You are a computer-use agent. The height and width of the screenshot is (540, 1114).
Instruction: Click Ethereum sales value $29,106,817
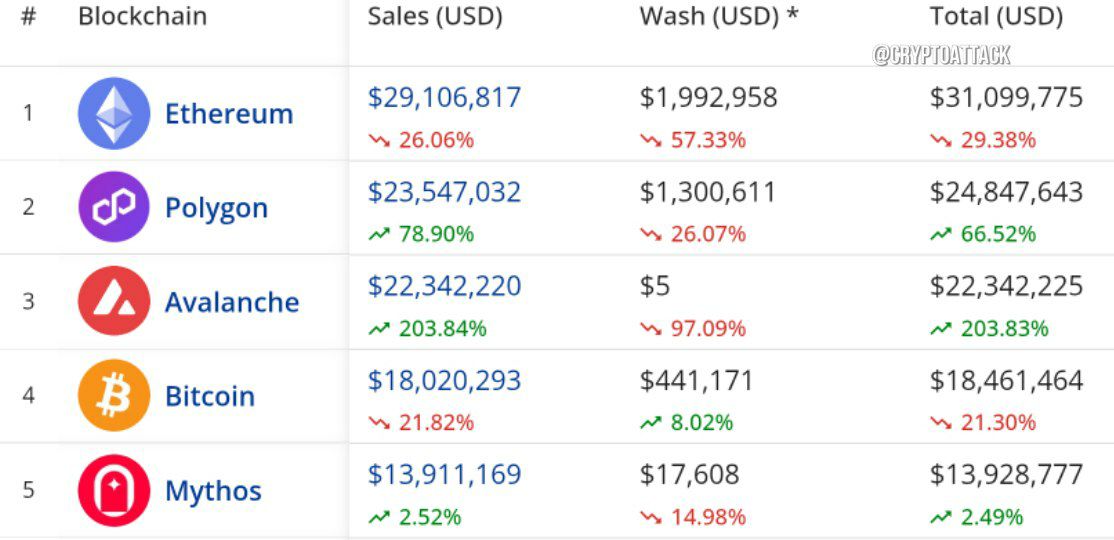pos(444,98)
